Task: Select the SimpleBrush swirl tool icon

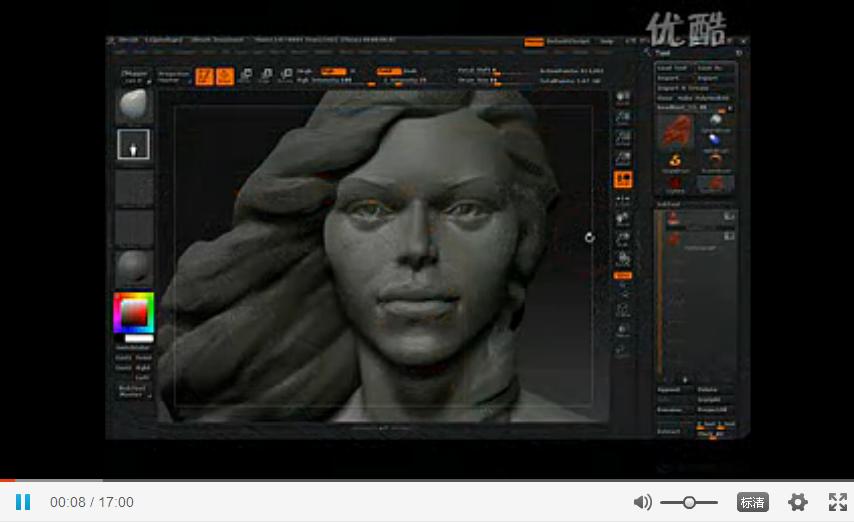Action: click(x=675, y=161)
